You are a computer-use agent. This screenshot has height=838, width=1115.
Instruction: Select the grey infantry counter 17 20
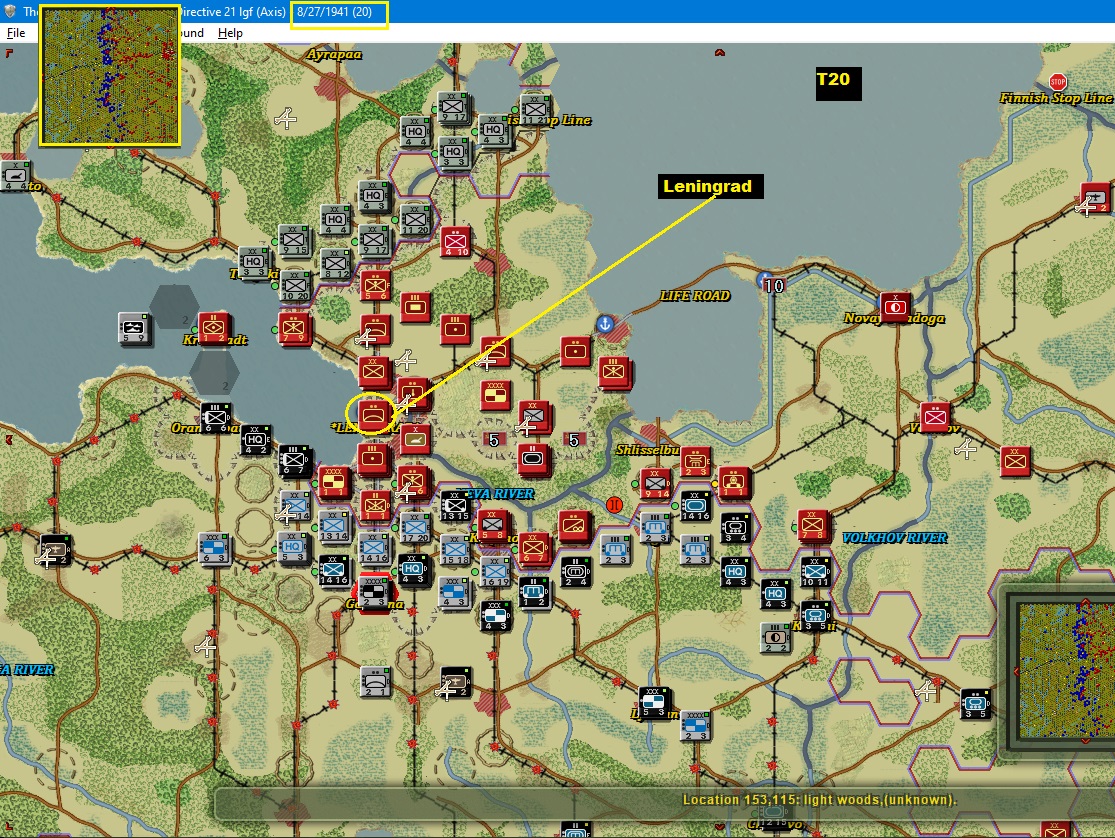tap(415, 529)
